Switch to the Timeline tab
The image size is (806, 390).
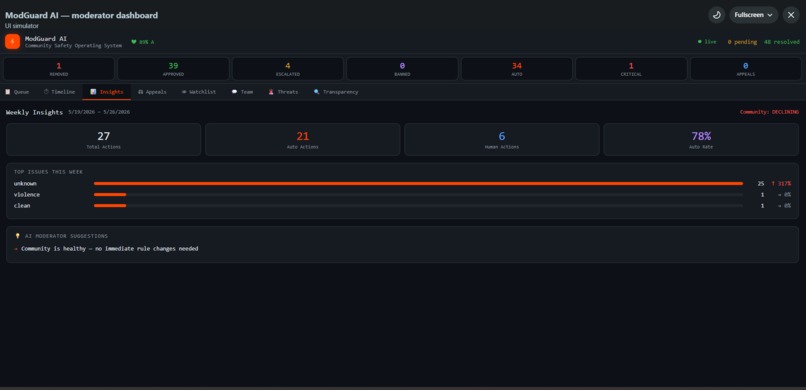59,92
